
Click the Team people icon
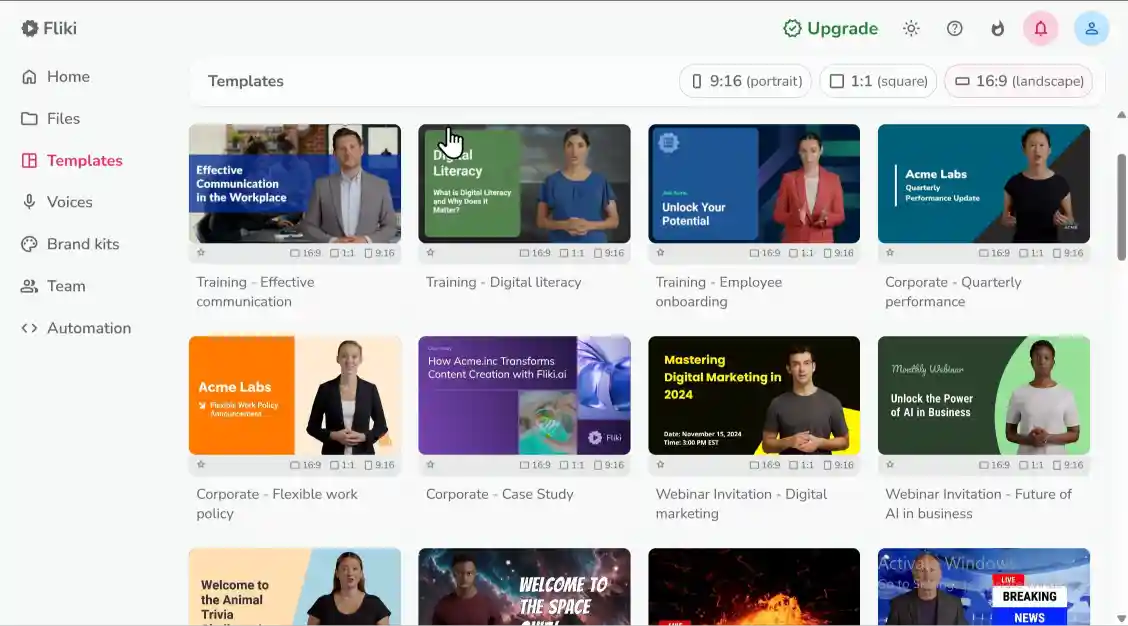30,286
